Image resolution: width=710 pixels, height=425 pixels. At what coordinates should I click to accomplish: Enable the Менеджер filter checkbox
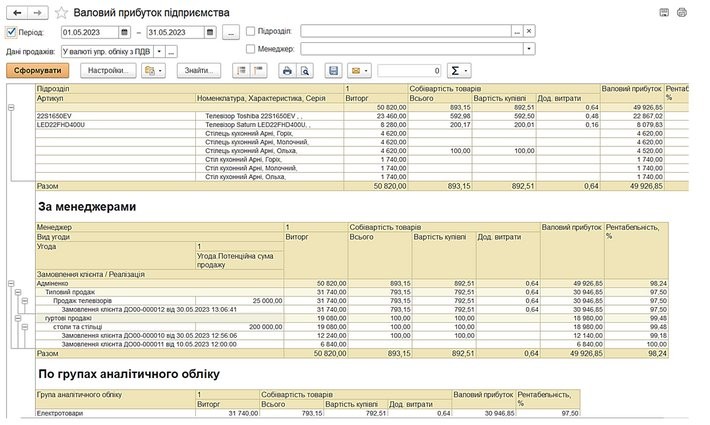(250, 48)
